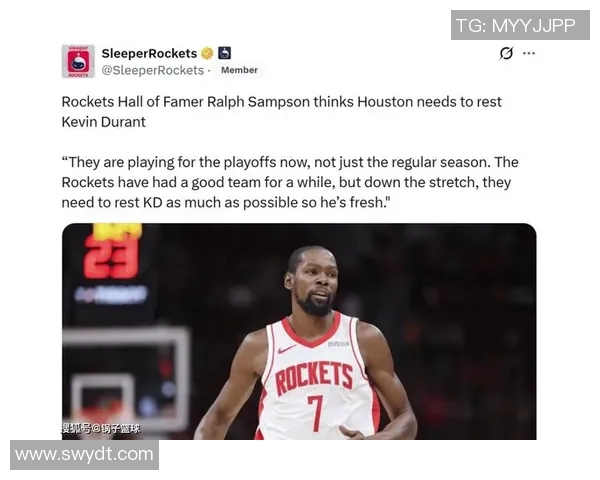Image resolution: width=600 pixels, height=480 pixels.
Task: Click the SleeperRockets display name
Action: coord(149,53)
